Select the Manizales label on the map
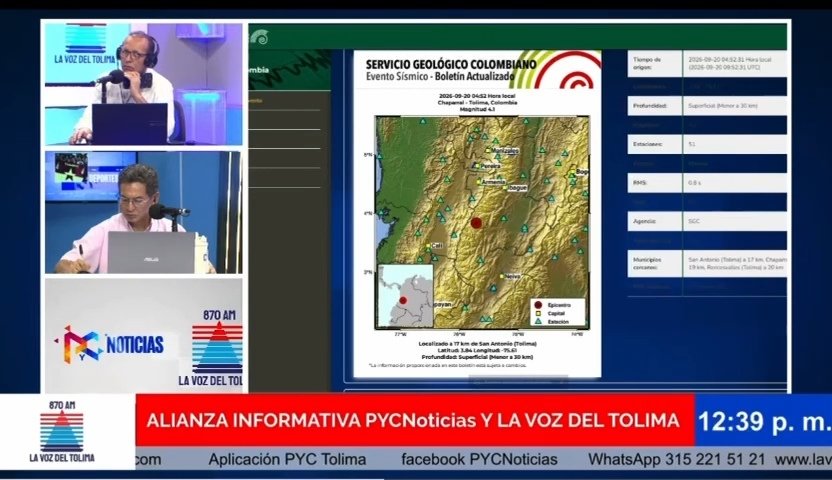 [x=506, y=151]
